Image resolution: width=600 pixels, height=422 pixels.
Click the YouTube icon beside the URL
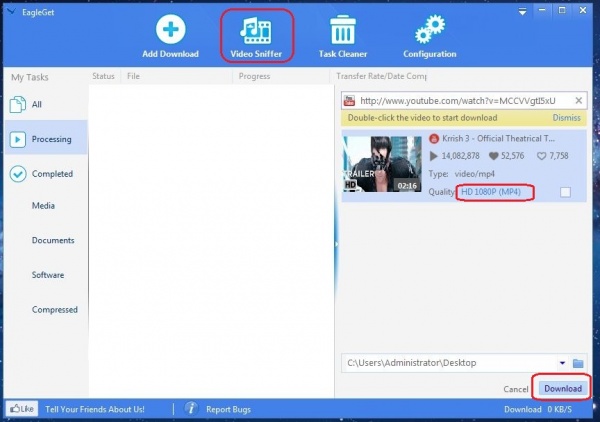tap(349, 101)
